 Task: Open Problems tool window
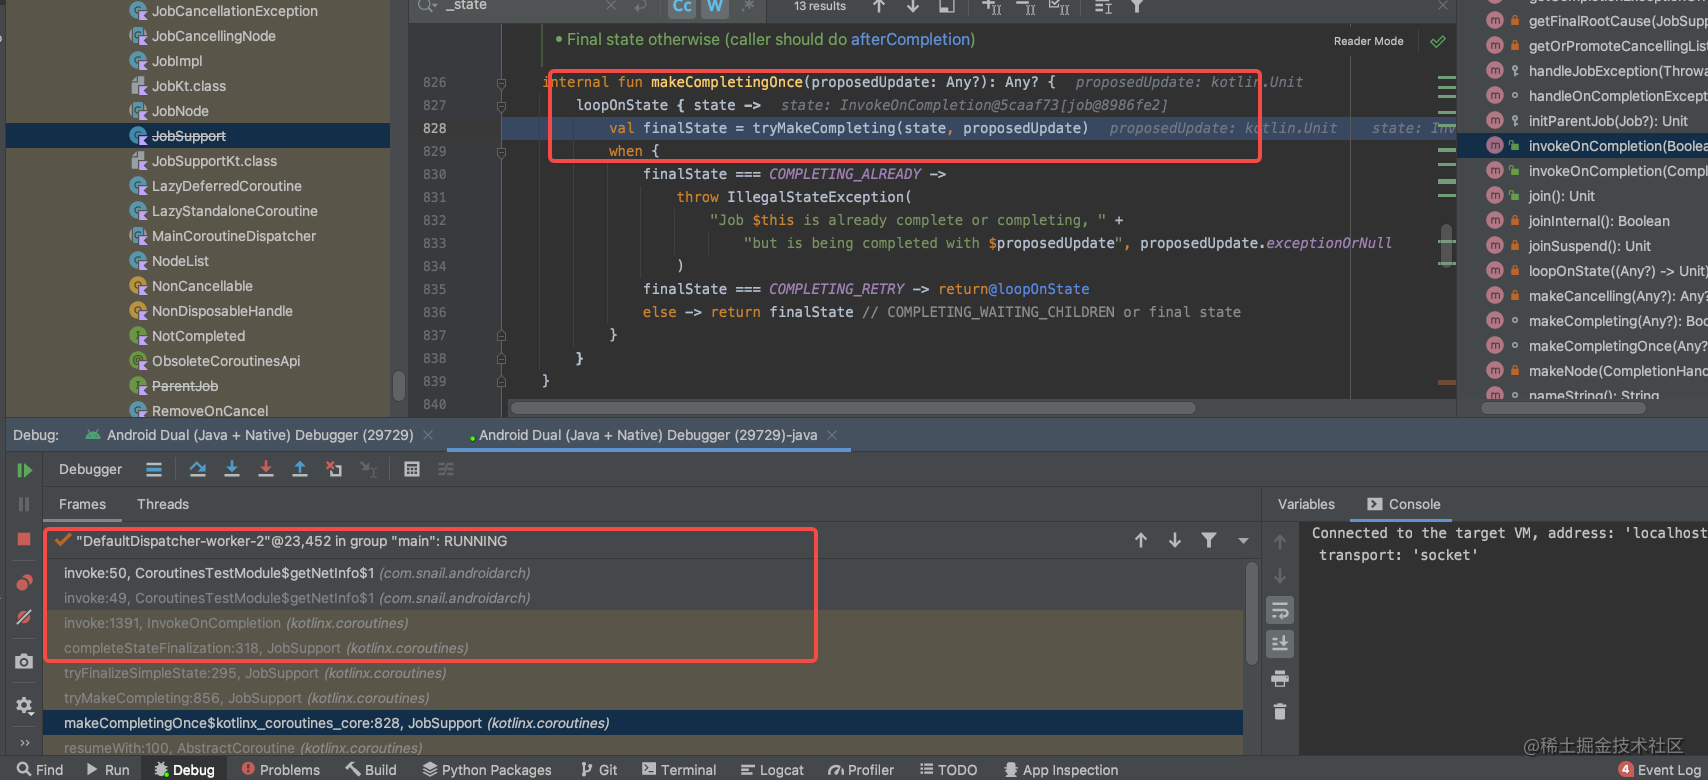click(x=281, y=769)
